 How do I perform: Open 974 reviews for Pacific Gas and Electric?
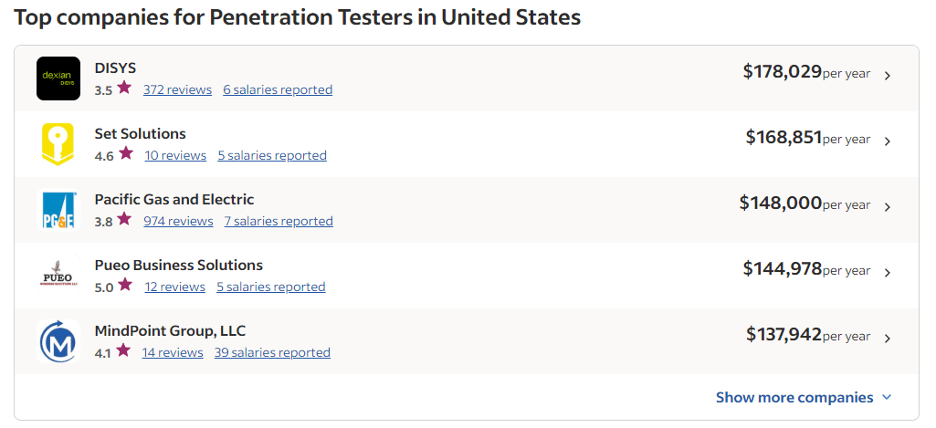(178, 221)
